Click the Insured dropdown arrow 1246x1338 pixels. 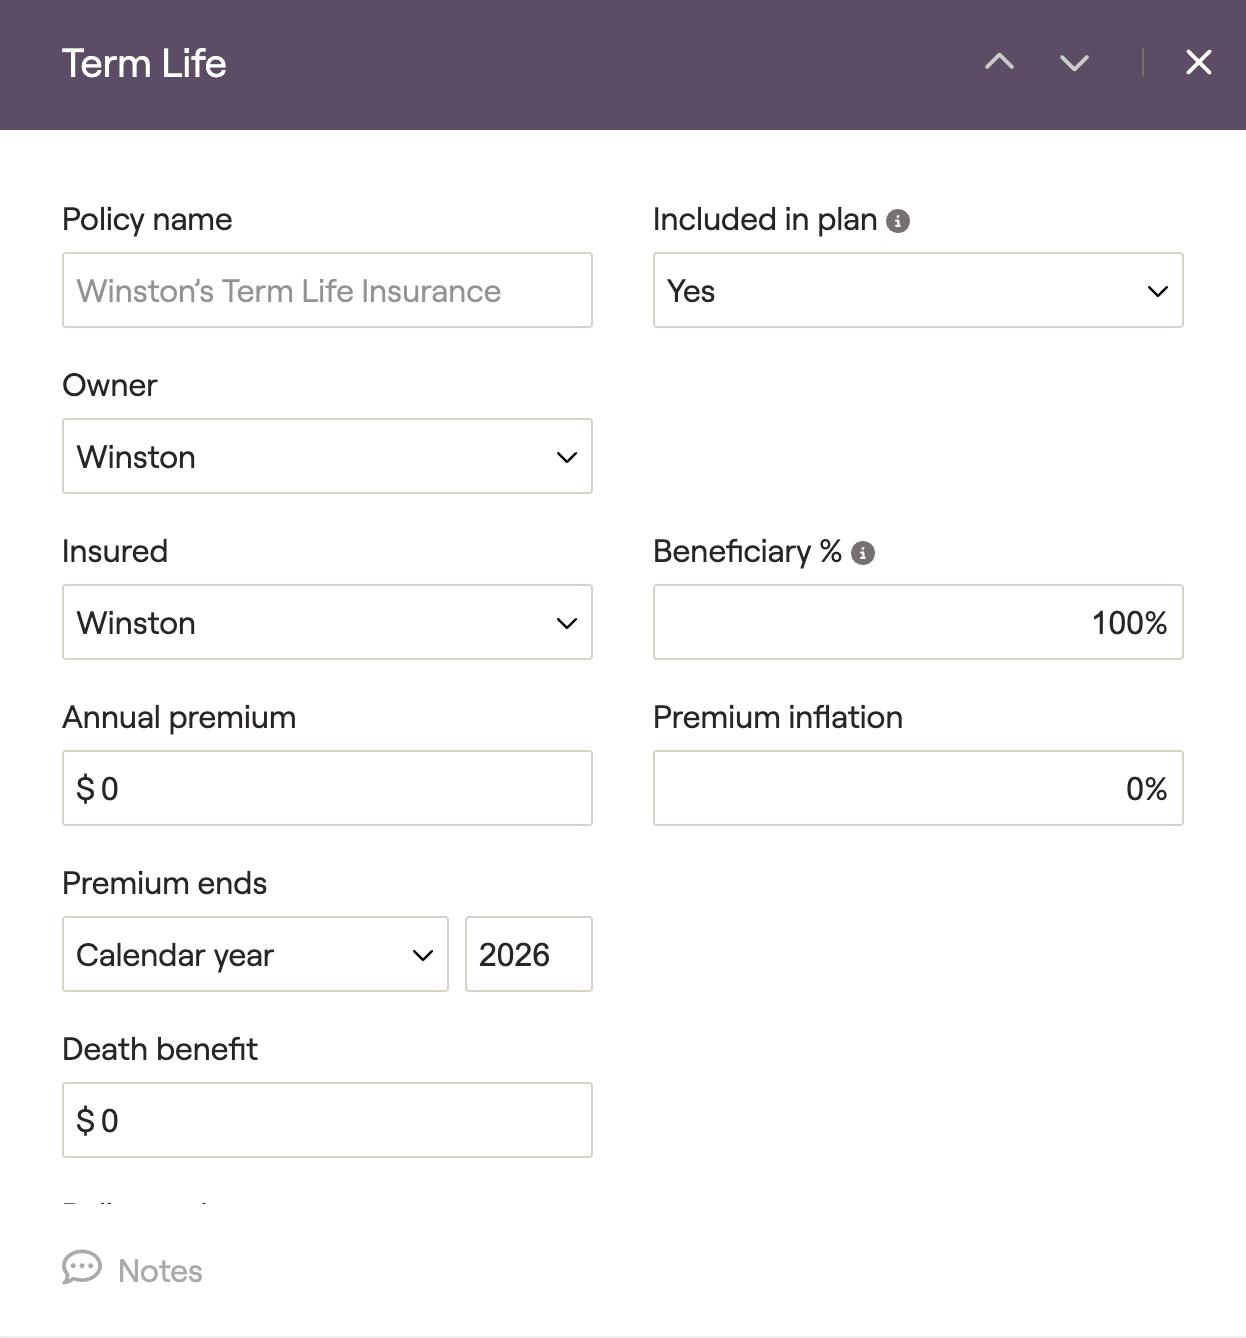pos(567,623)
